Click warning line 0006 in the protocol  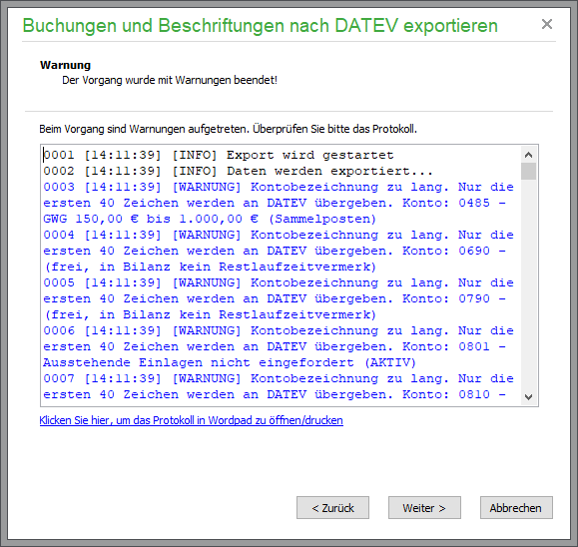pyautogui.click(x=279, y=331)
